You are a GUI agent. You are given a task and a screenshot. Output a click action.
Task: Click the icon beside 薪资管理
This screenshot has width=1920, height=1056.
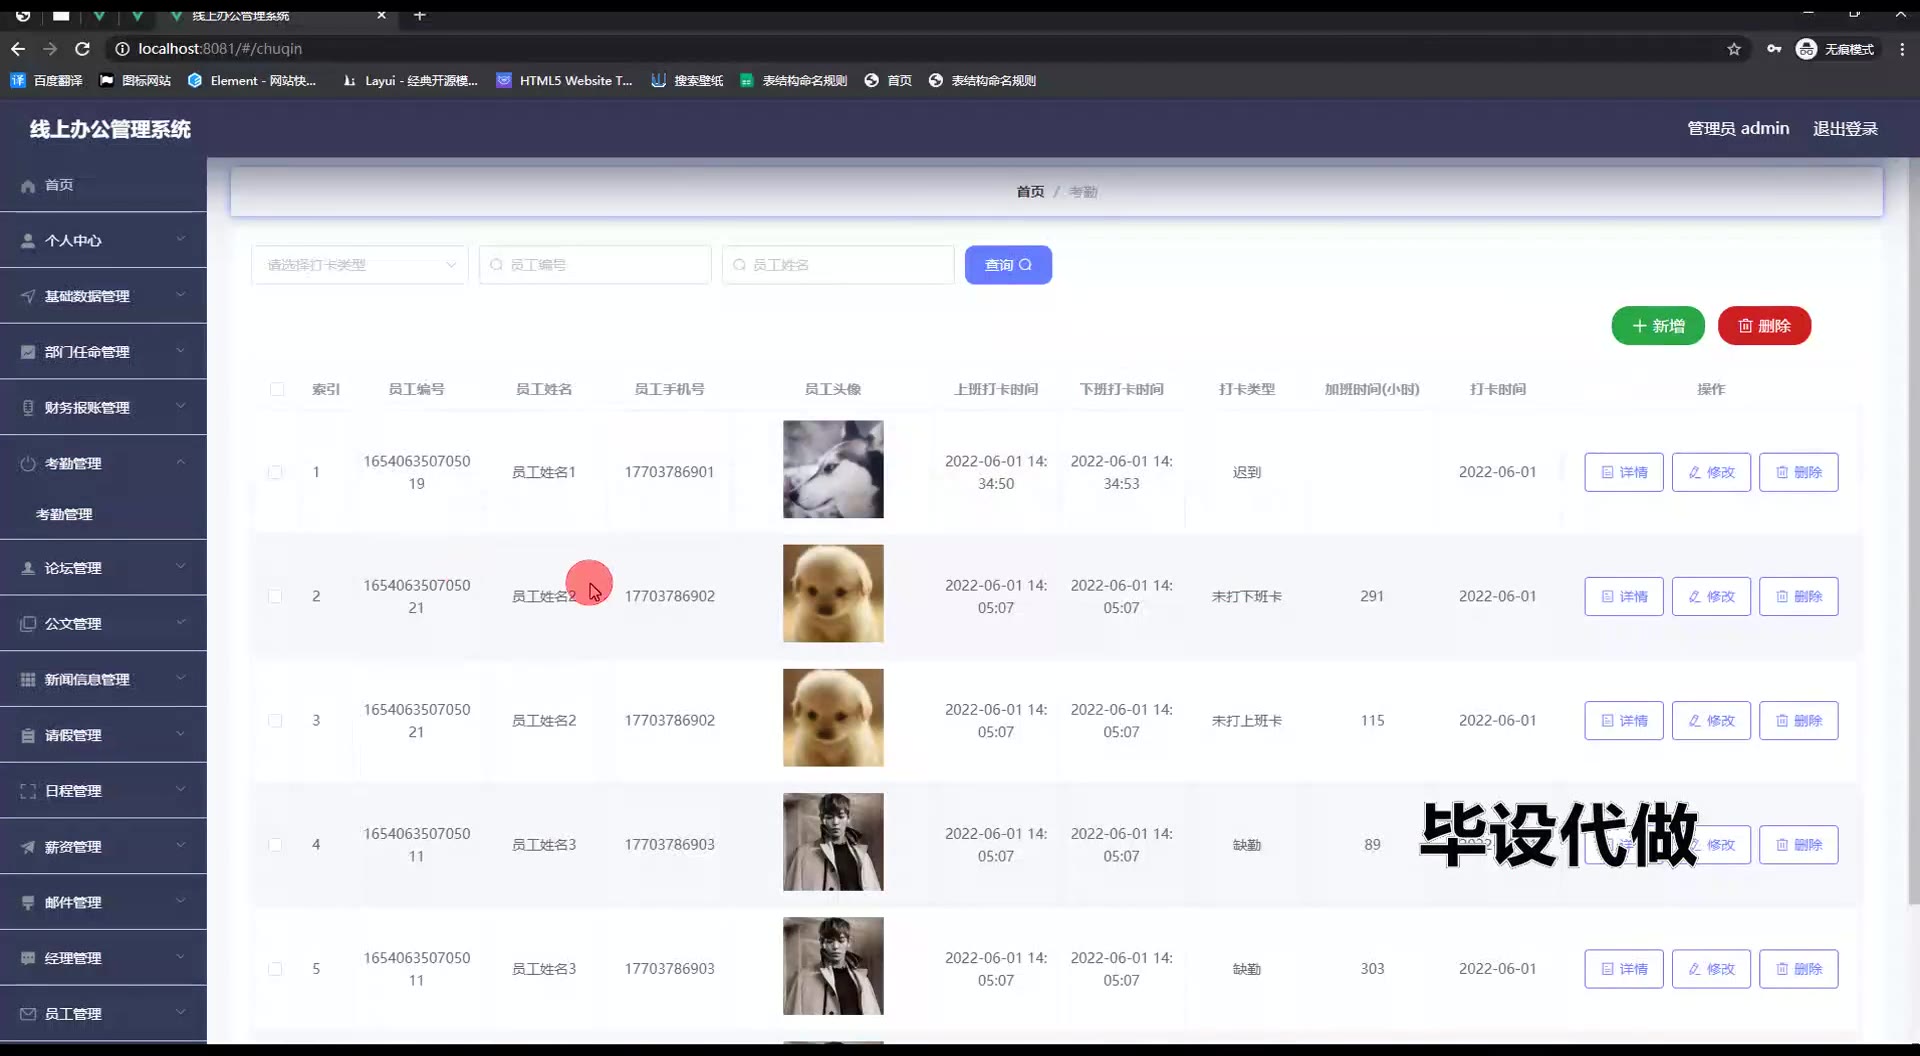click(28, 847)
